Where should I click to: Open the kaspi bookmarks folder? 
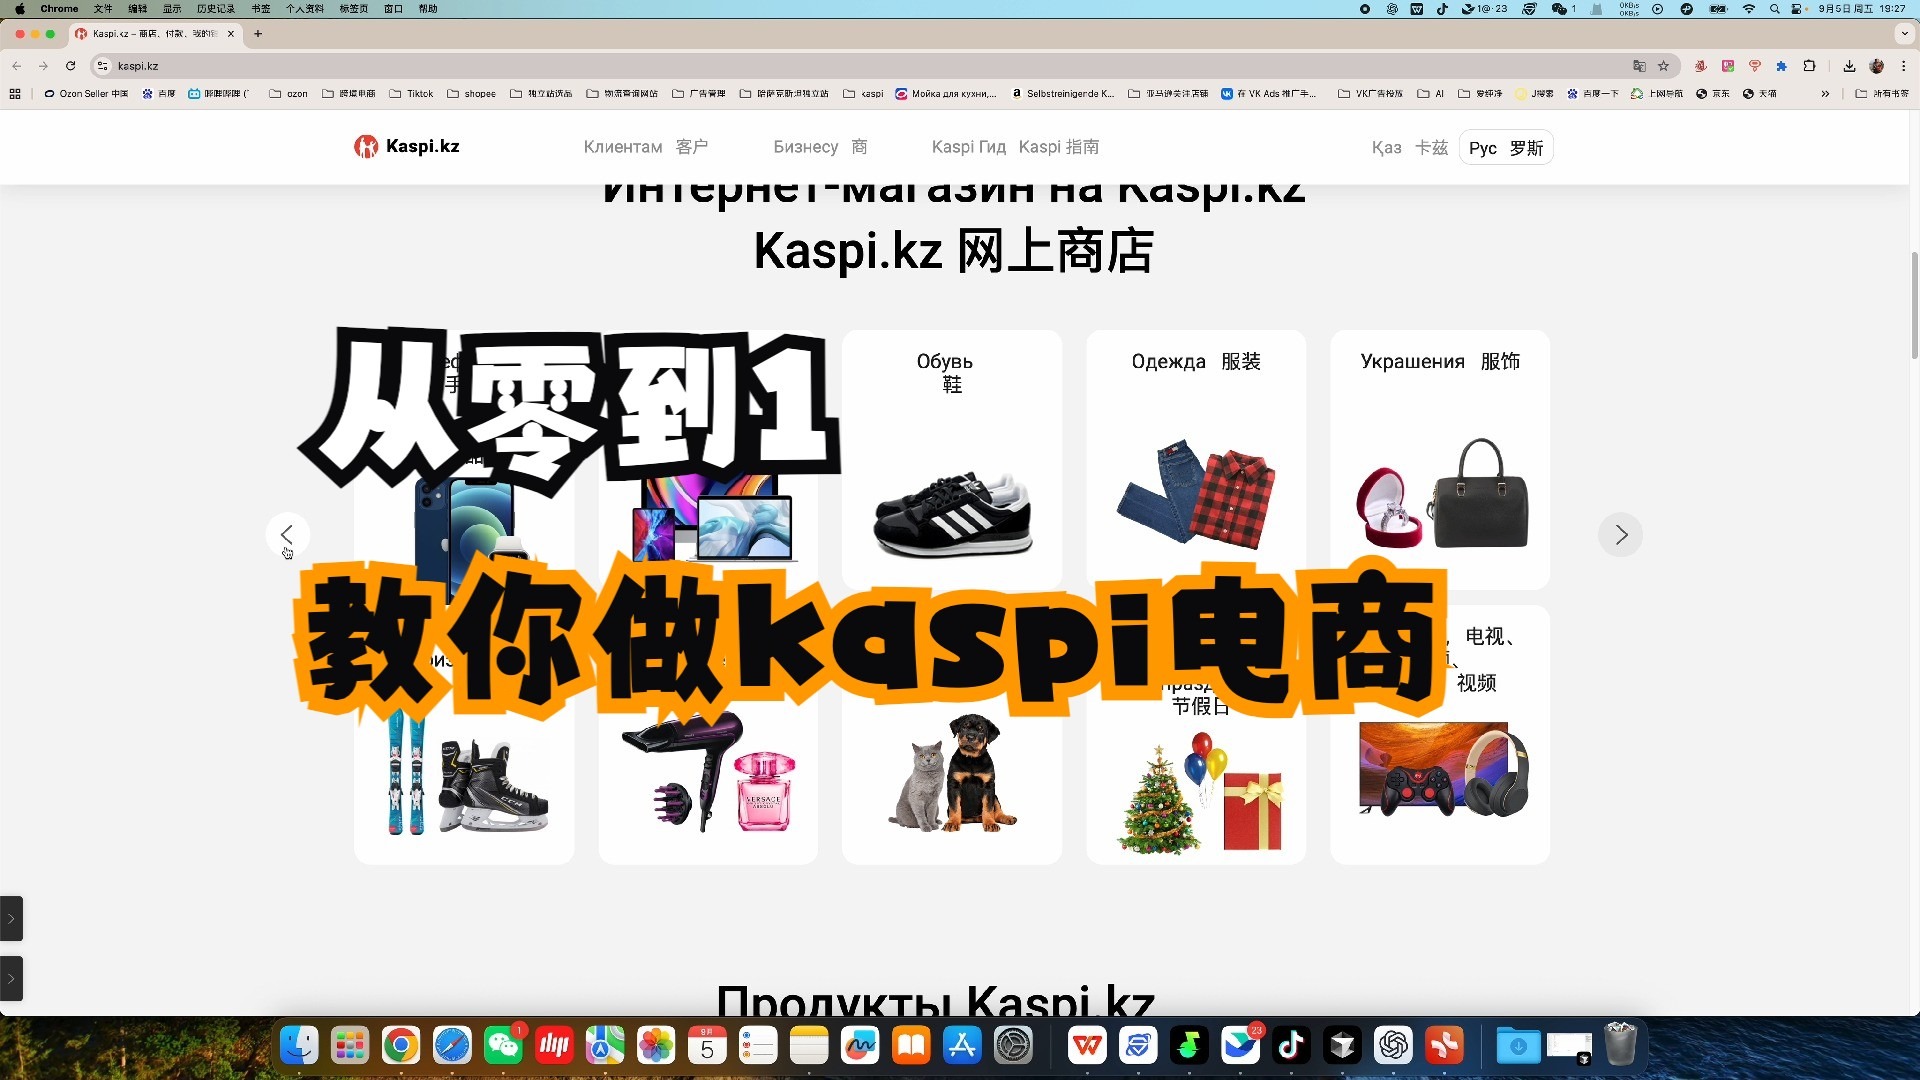coord(864,94)
